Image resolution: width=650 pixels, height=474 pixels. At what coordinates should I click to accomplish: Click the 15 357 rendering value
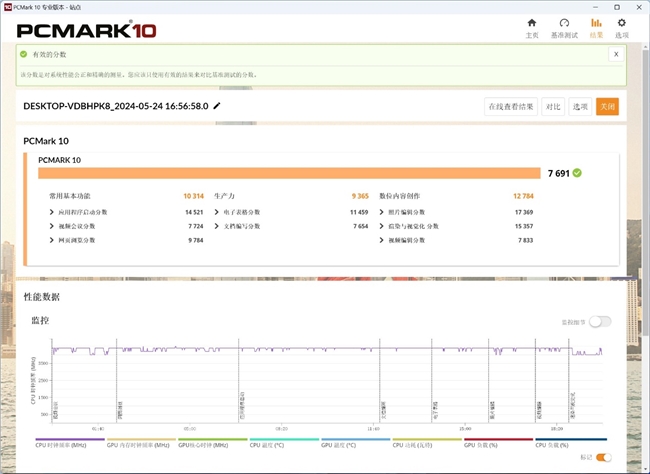(524, 226)
